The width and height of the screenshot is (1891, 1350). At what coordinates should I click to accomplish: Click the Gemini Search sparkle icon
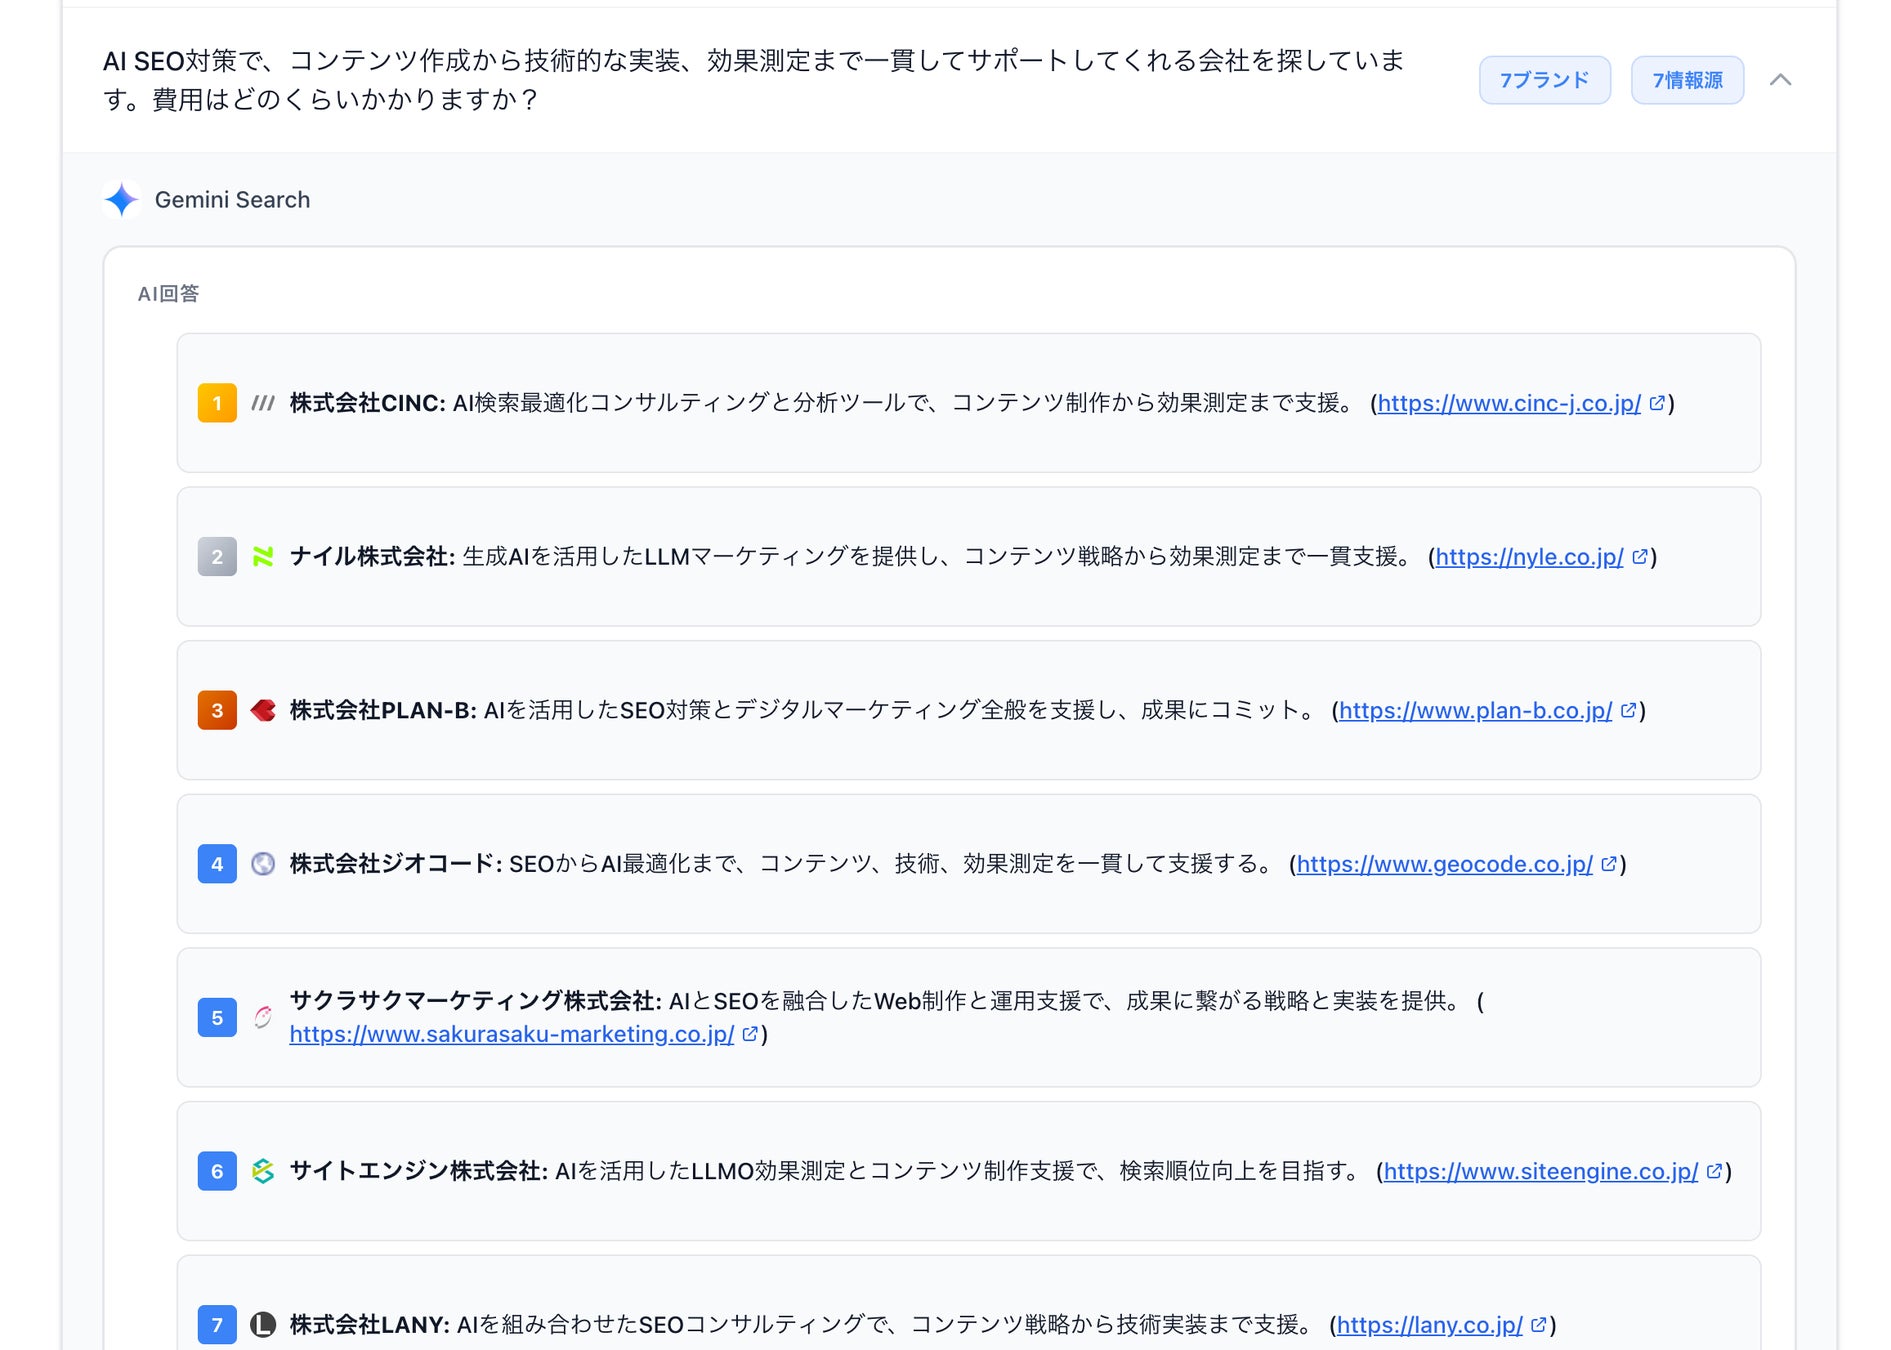pos(122,200)
